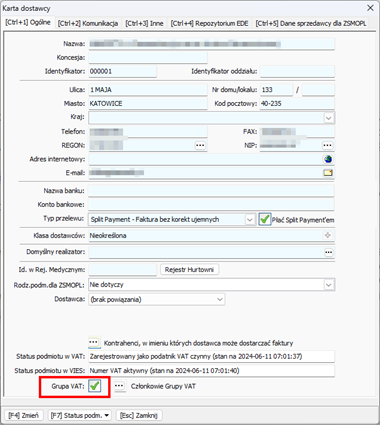
Task: Open the Domyślny realizator ellipsis button
Action: (329, 252)
